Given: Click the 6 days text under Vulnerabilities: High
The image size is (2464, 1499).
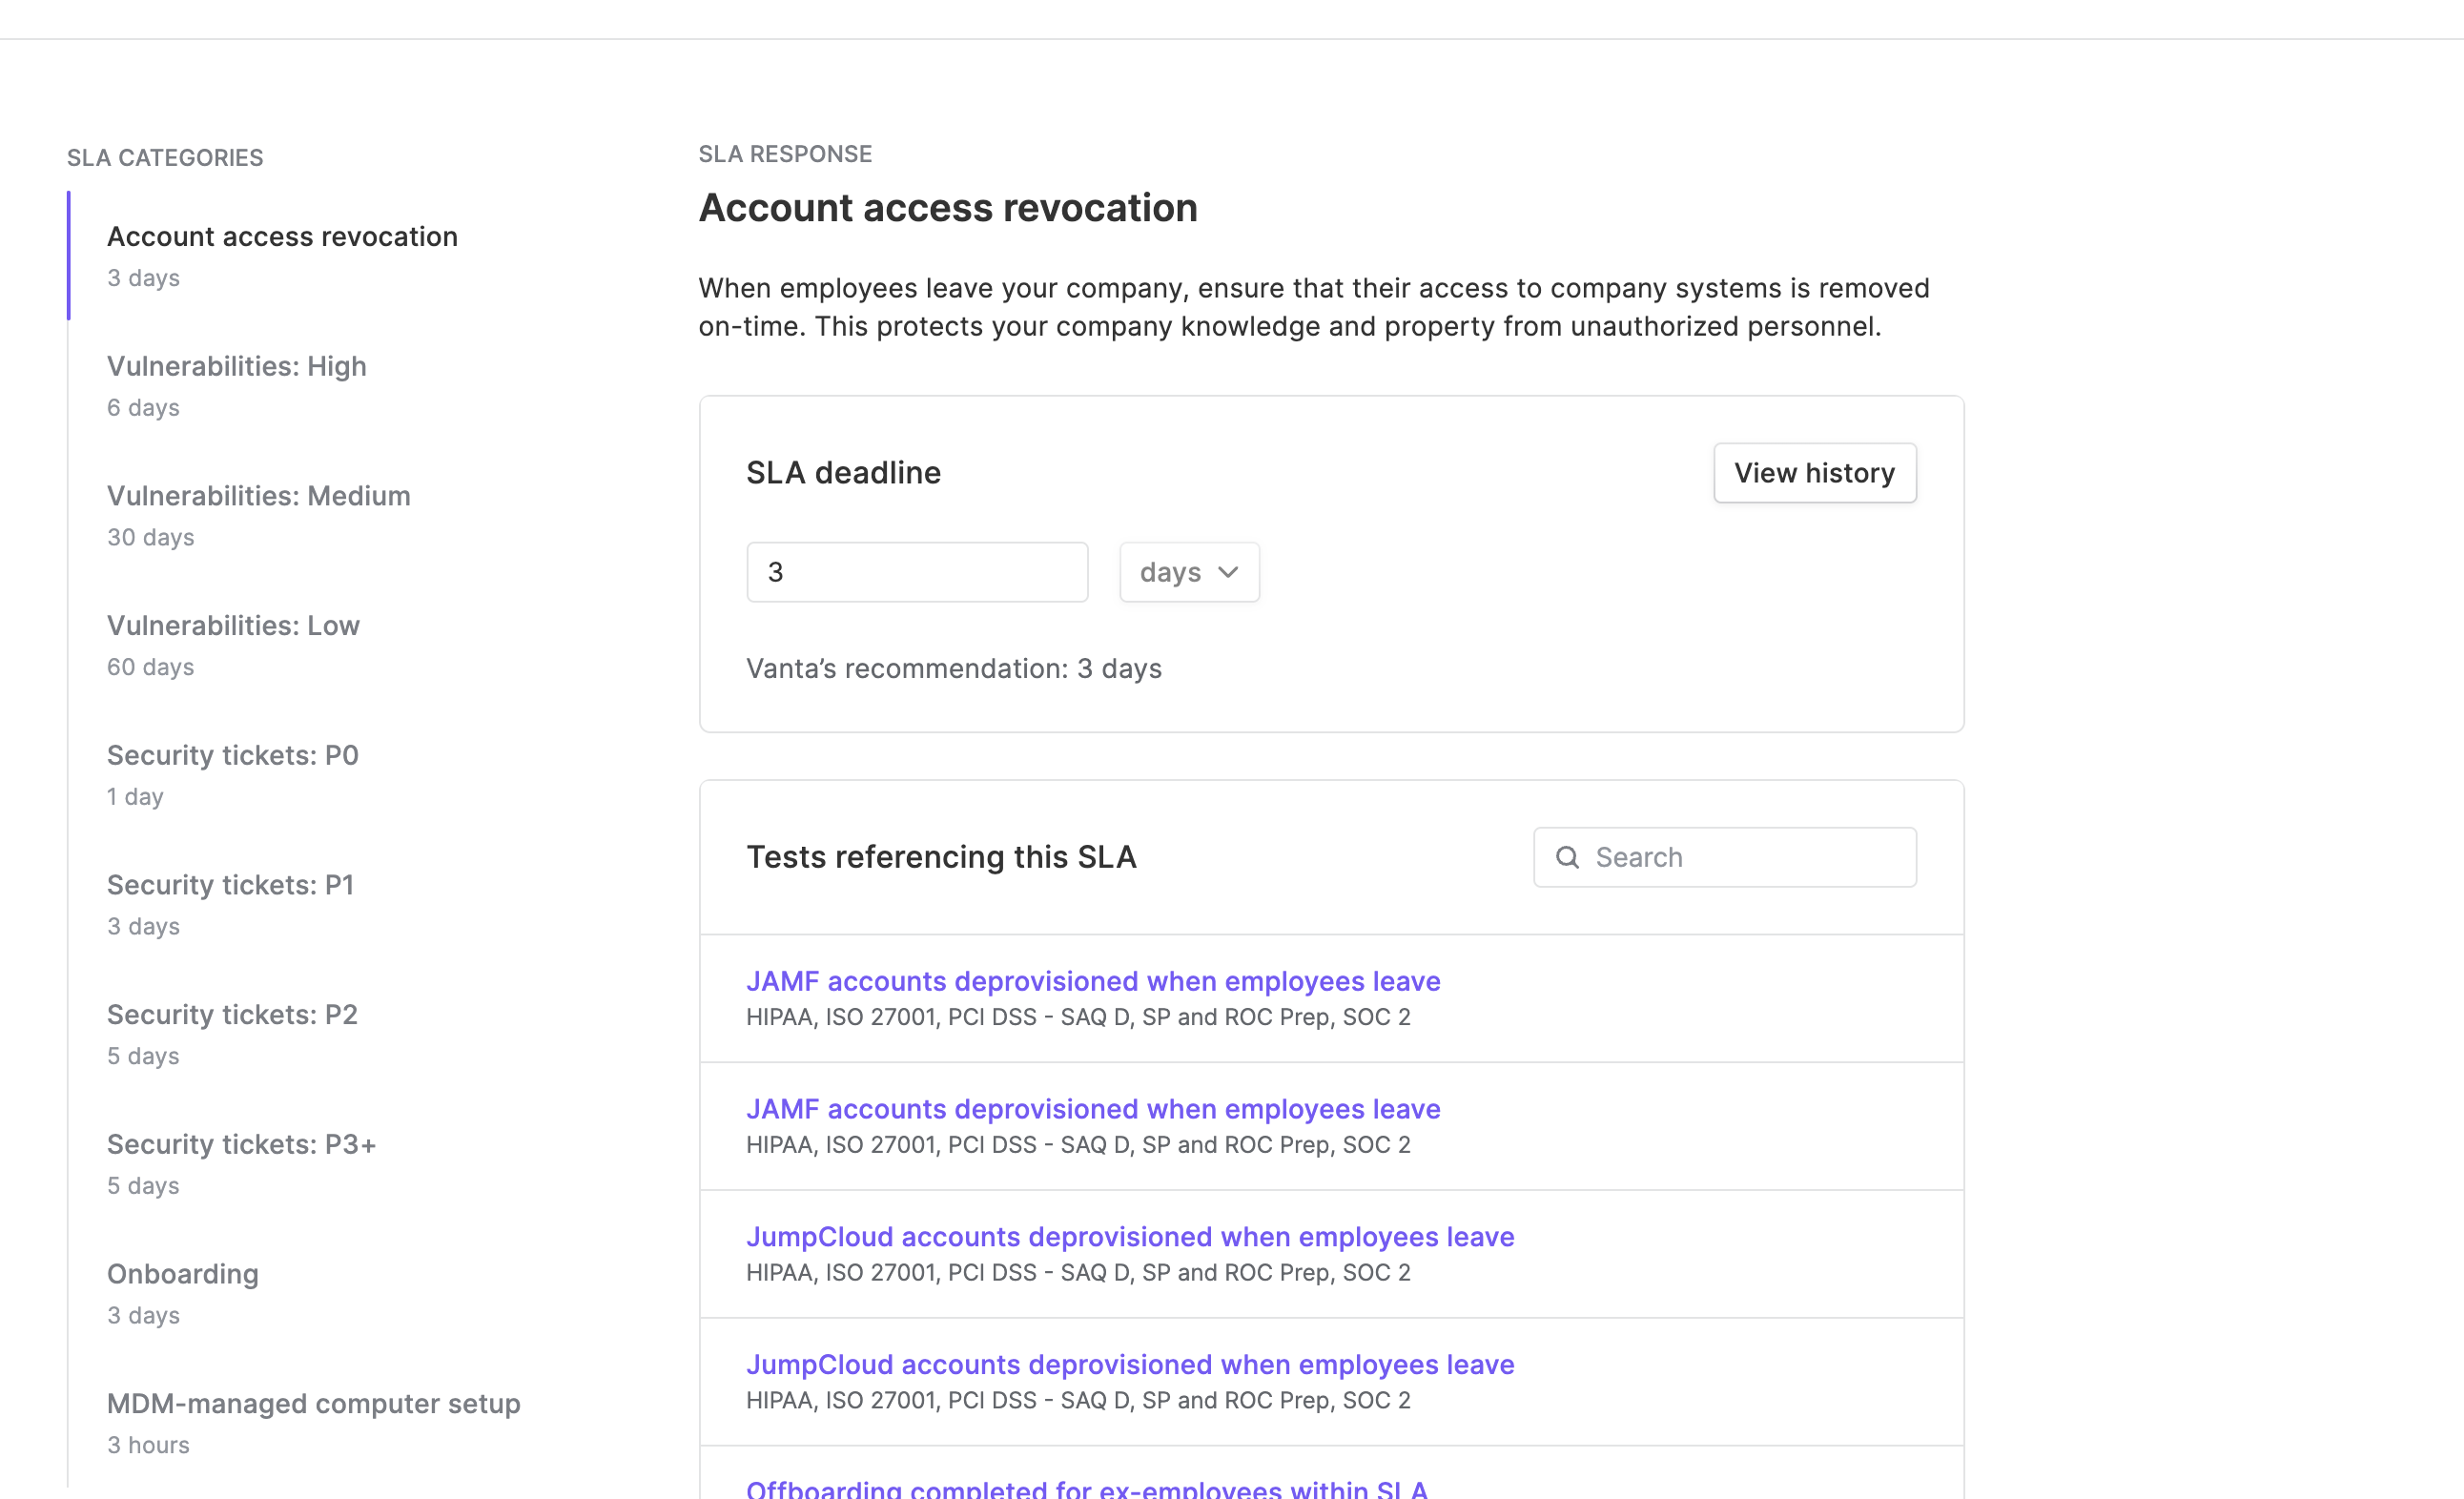Looking at the screenshot, I should 143,408.
